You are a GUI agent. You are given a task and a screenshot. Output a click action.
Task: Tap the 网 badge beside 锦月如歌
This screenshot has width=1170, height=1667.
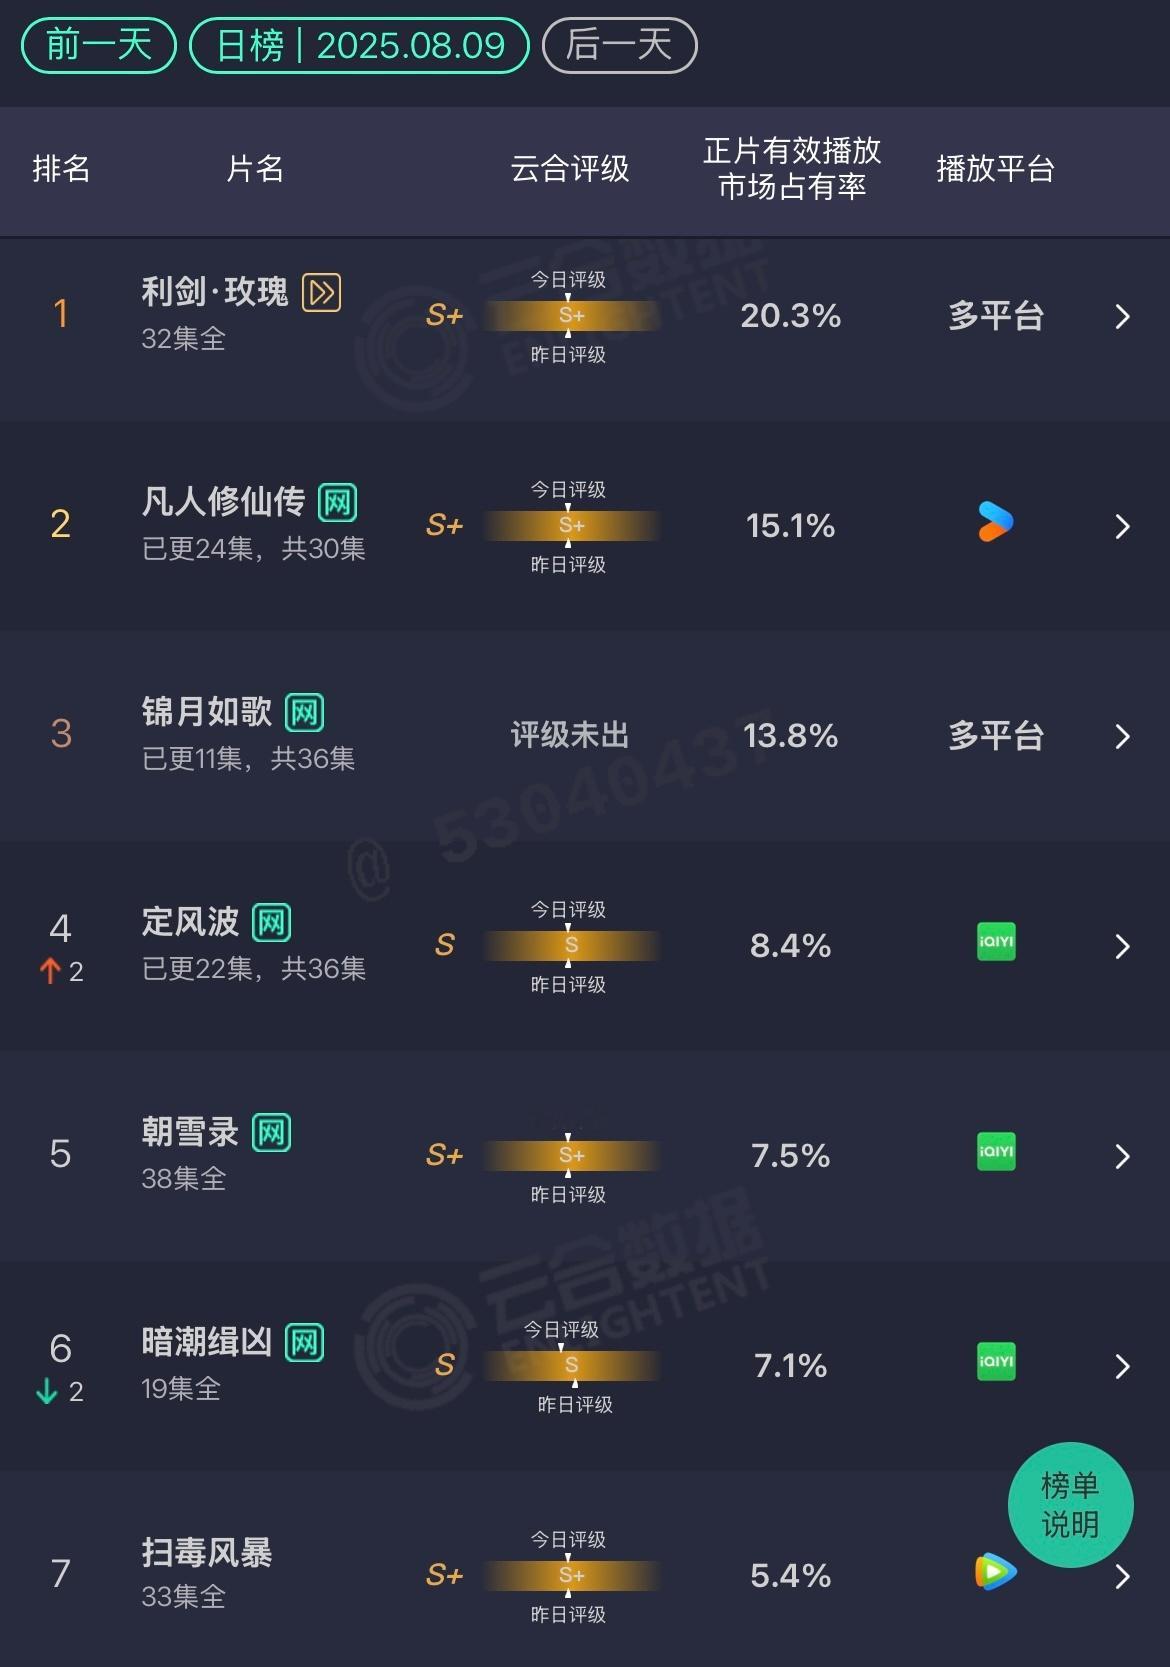tap(305, 713)
